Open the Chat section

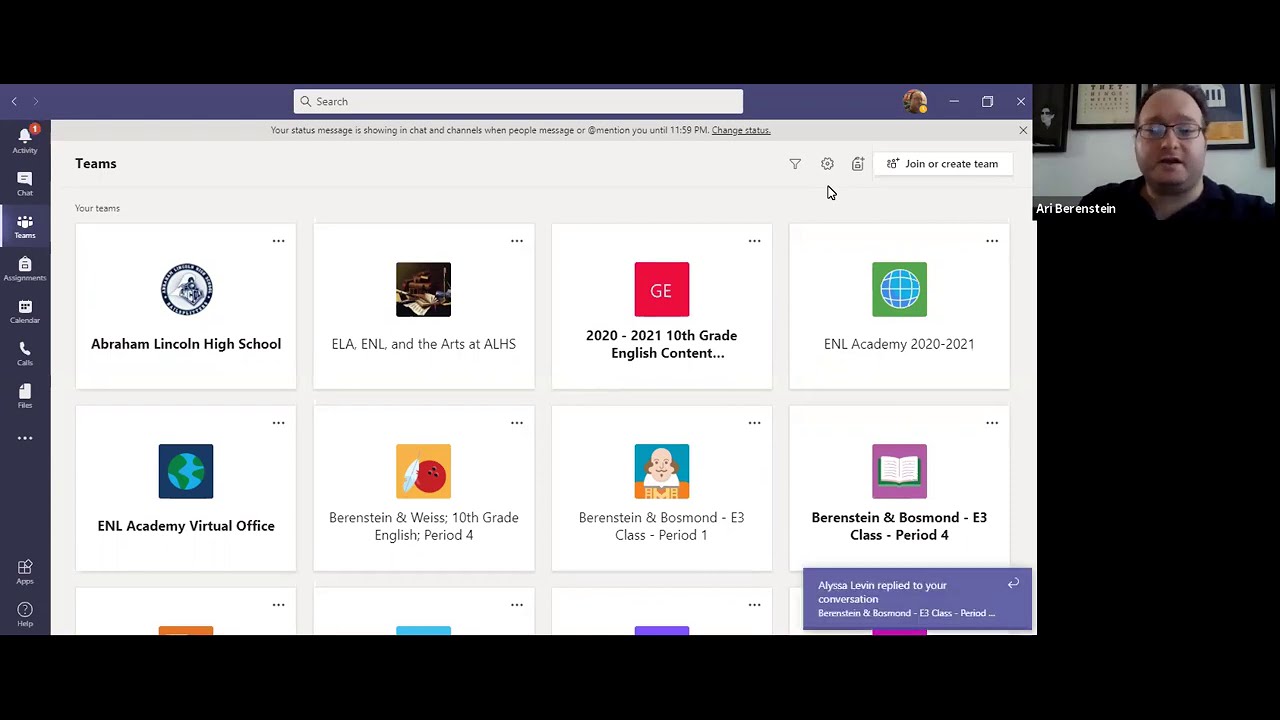click(x=25, y=183)
